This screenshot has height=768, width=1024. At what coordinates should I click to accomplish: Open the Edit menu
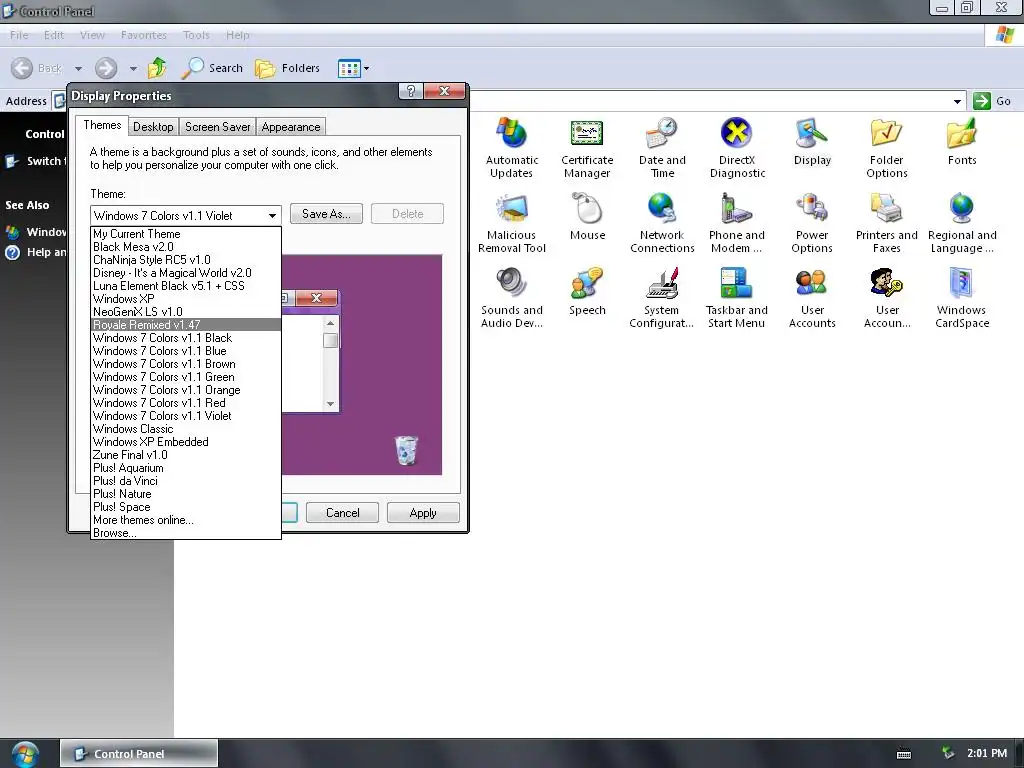[x=54, y=35]
